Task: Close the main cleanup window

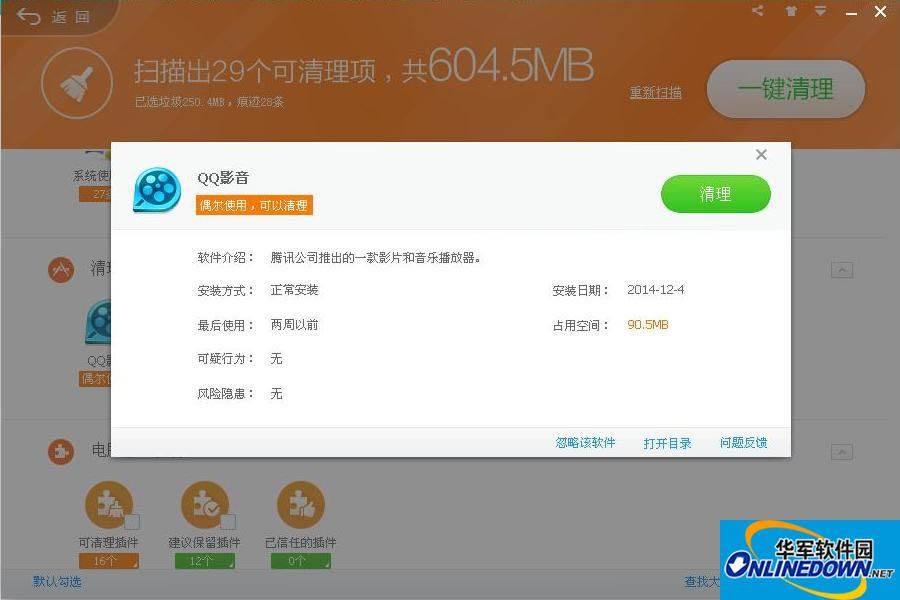Action: coord(880,11)
